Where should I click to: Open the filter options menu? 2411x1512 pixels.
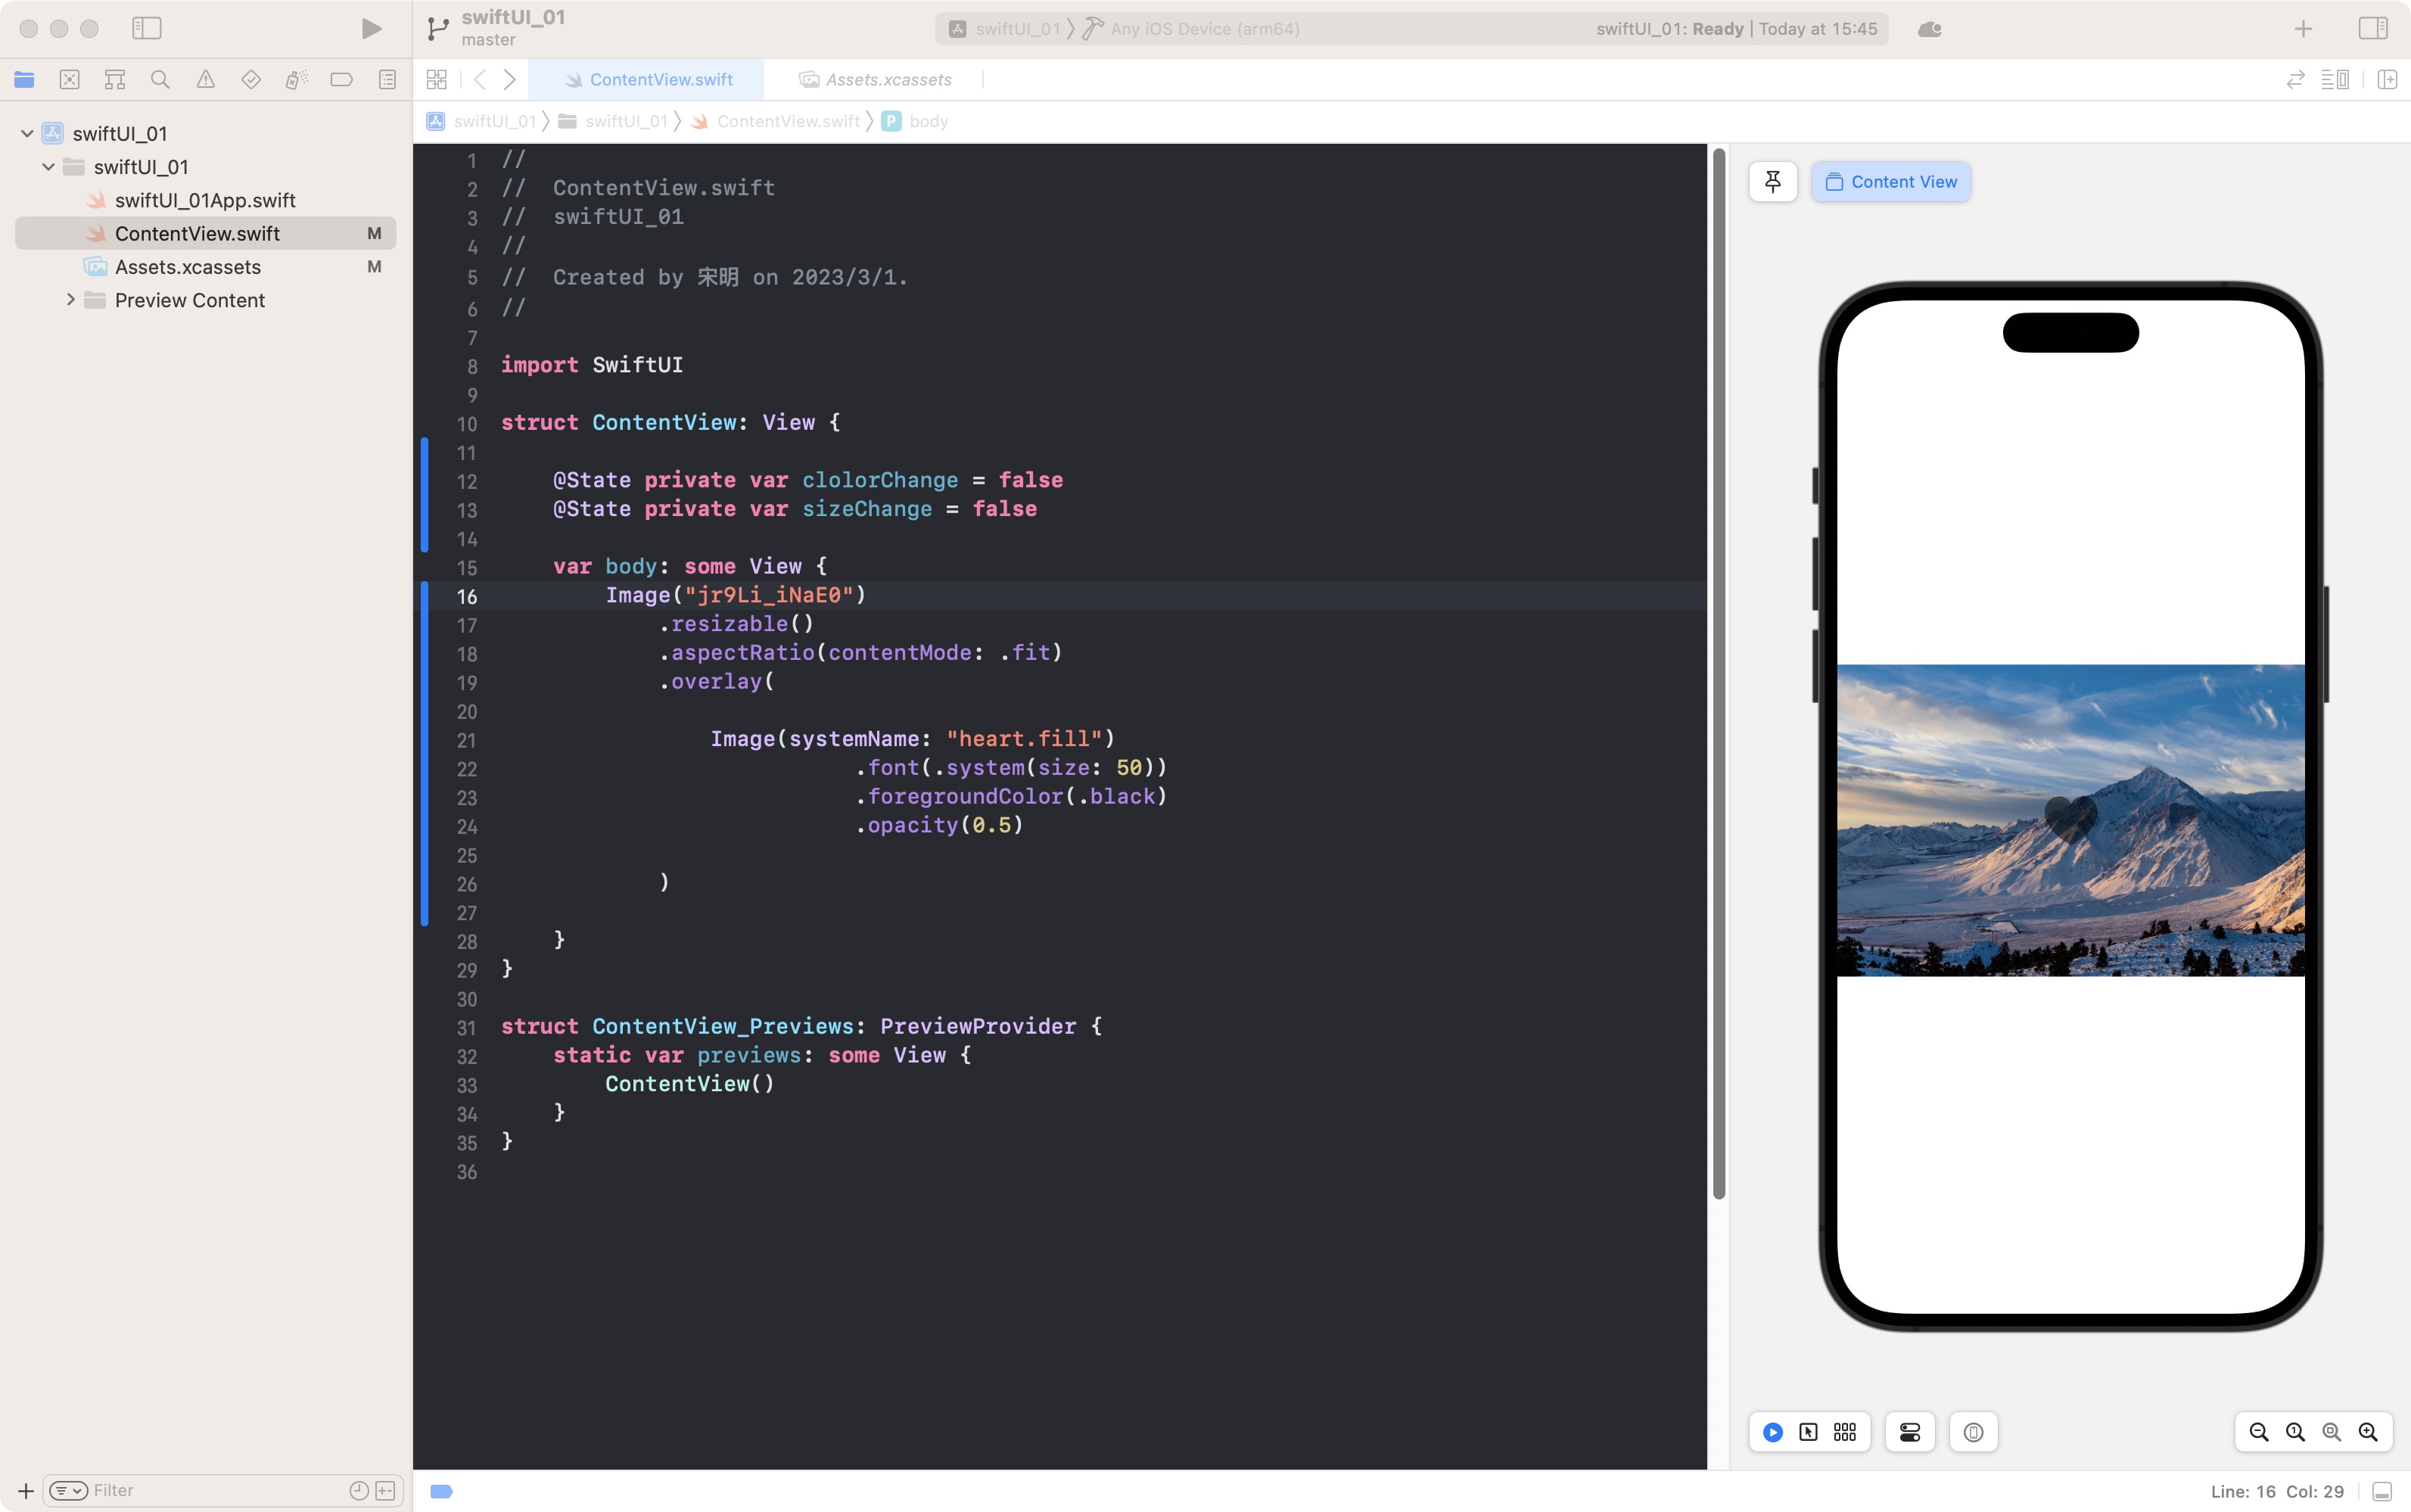(68, 1490)
